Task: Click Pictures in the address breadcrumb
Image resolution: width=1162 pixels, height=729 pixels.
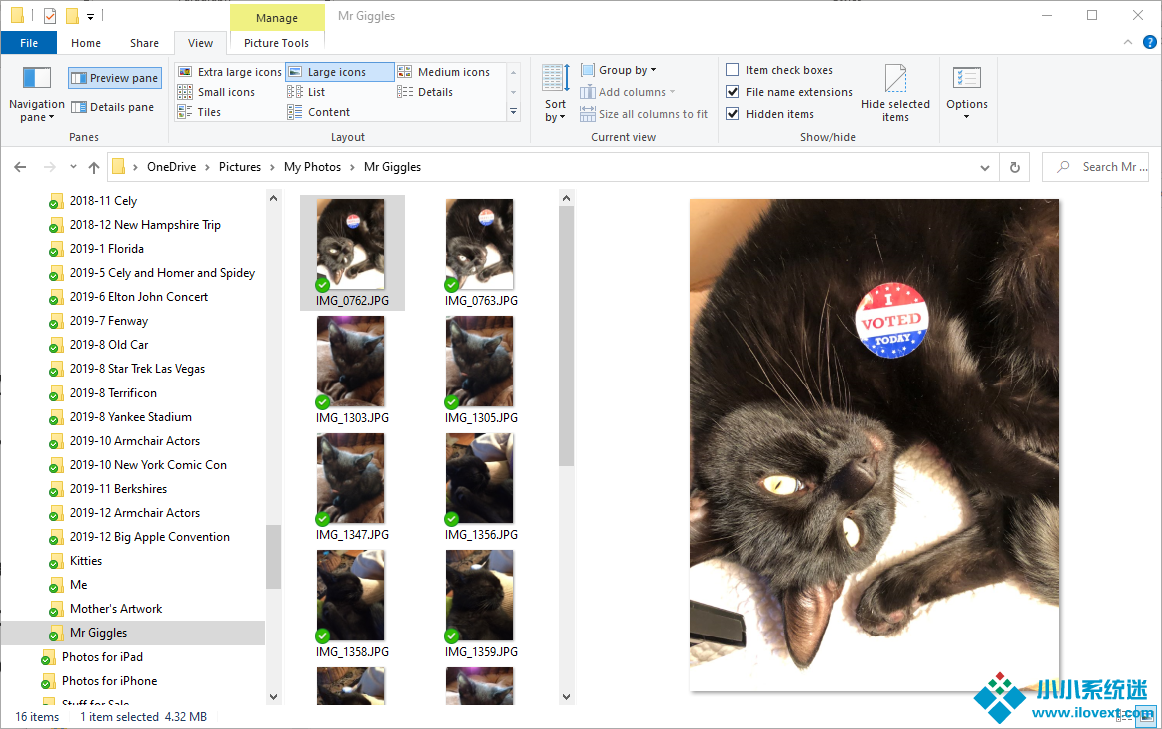Action: pos(239,167)
